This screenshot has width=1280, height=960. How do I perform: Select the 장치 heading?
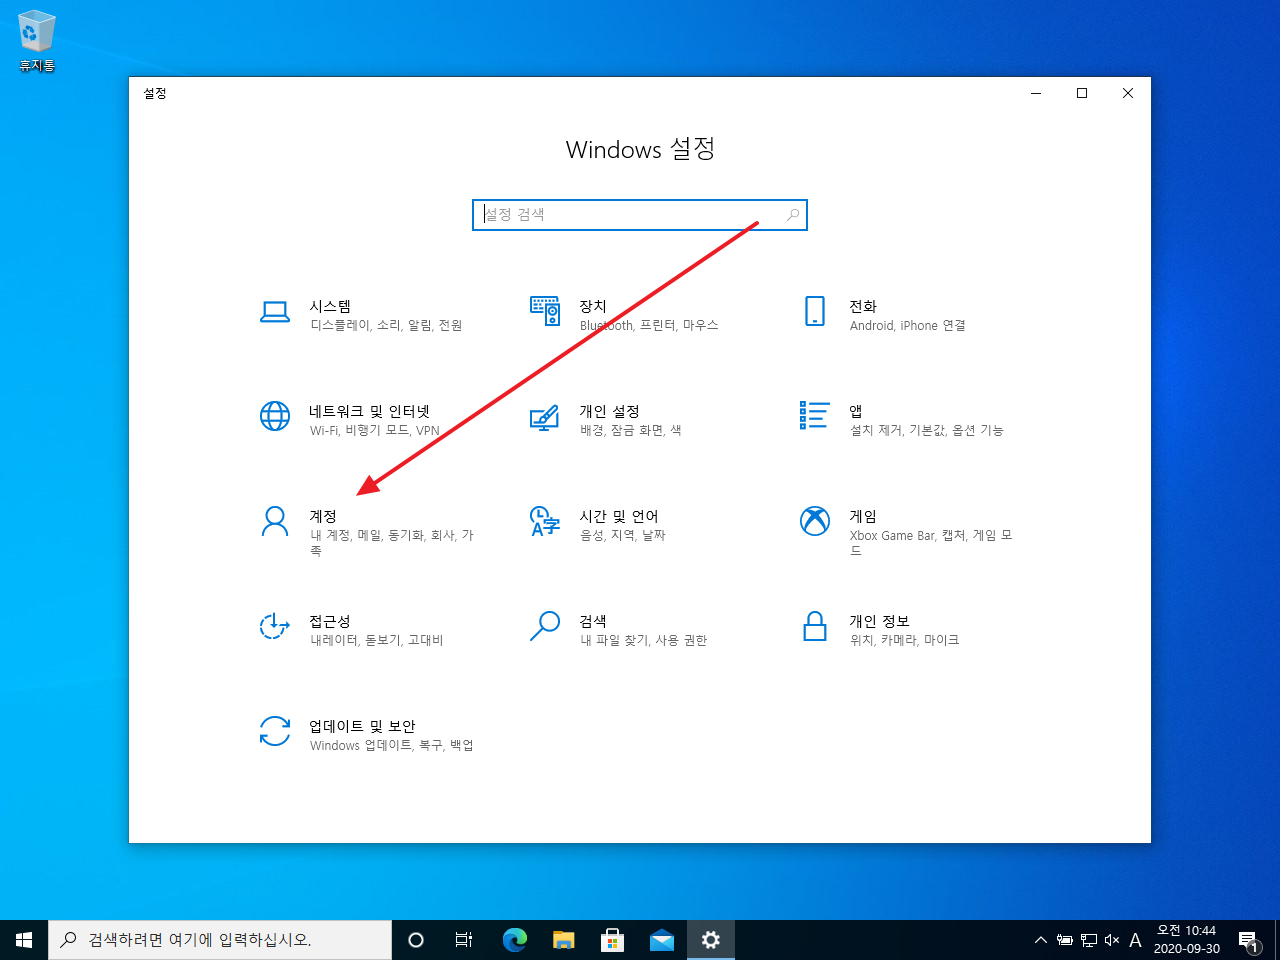pyautogui.click(x=593, y=306)
